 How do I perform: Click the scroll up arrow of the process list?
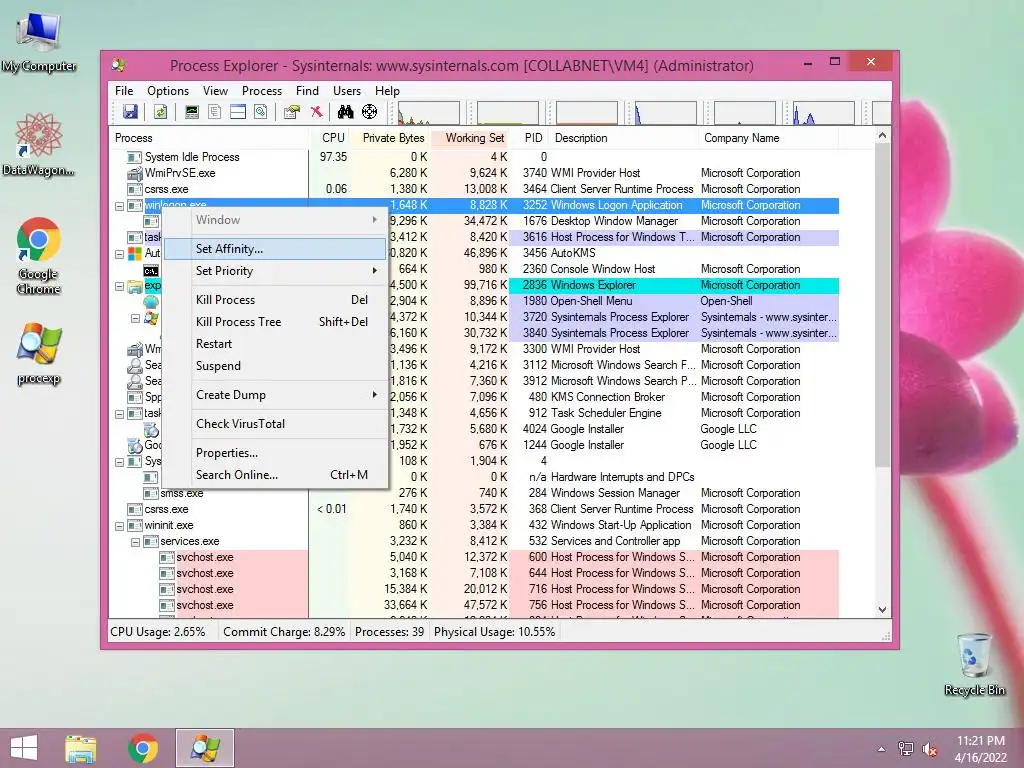(x=882, y=136)
